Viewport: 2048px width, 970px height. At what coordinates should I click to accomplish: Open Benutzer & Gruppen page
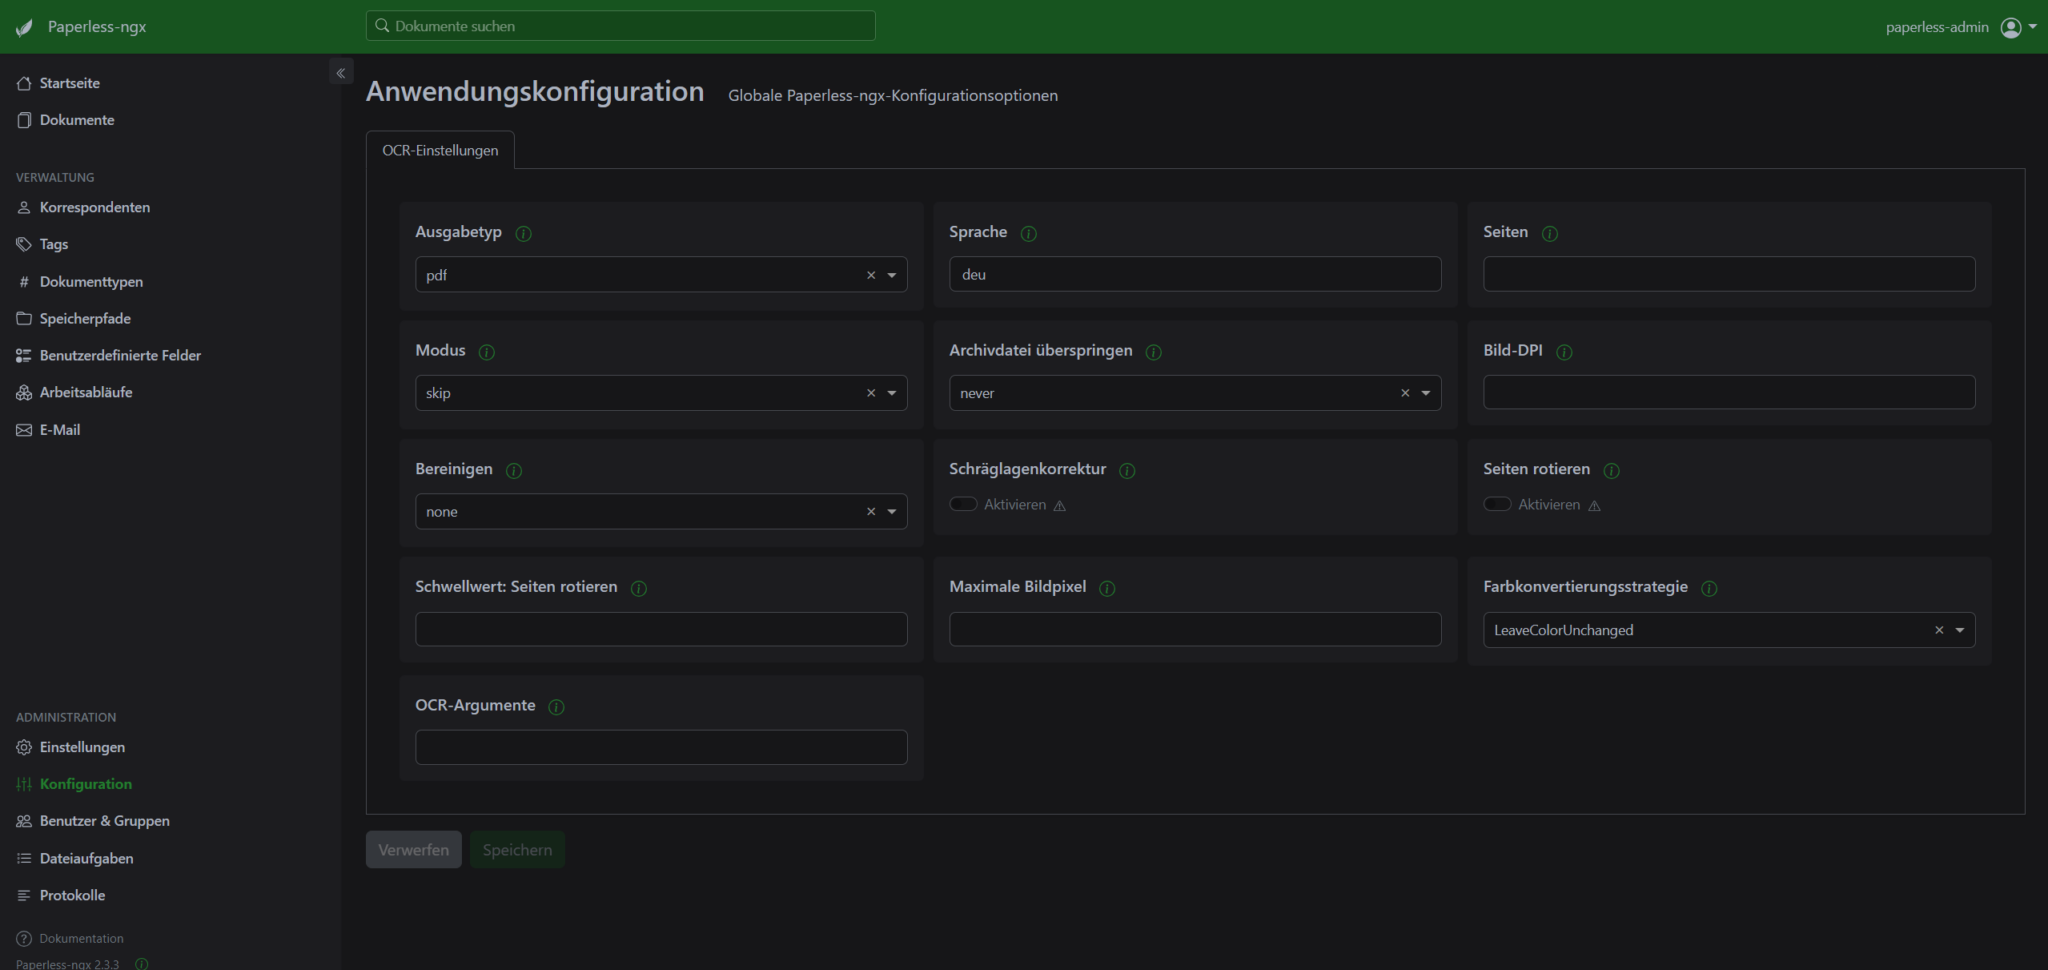pos(93,821)
